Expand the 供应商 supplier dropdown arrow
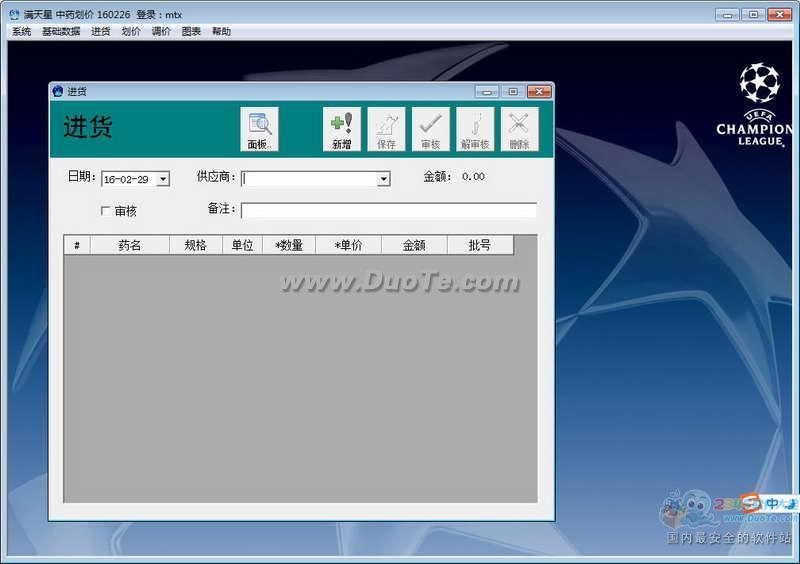Viewport: 800px width, 564px height. click(x=383, y=179)
